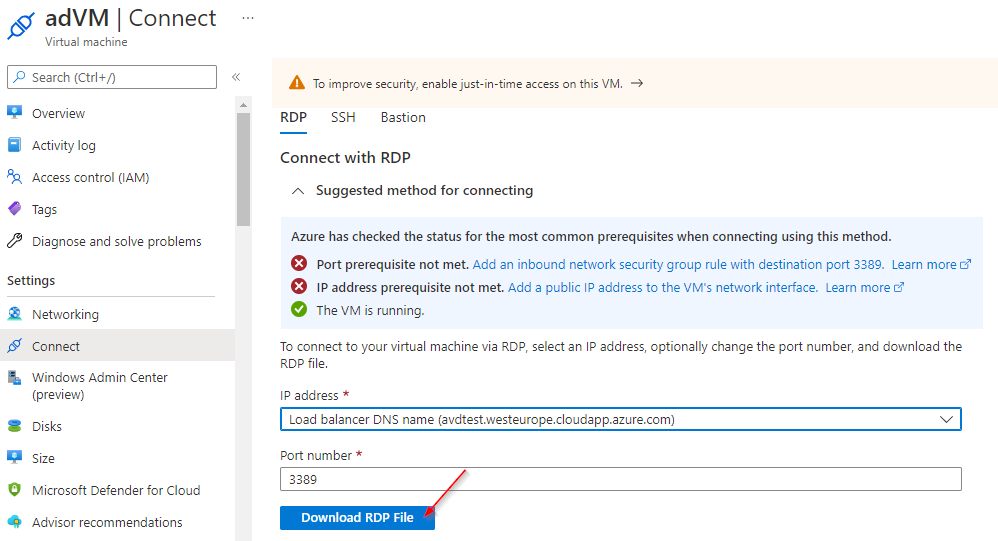Click the Search (Ctrl+/) box
Image resolution: width=998 pixels, height=541 pixels.
[112, 77]
